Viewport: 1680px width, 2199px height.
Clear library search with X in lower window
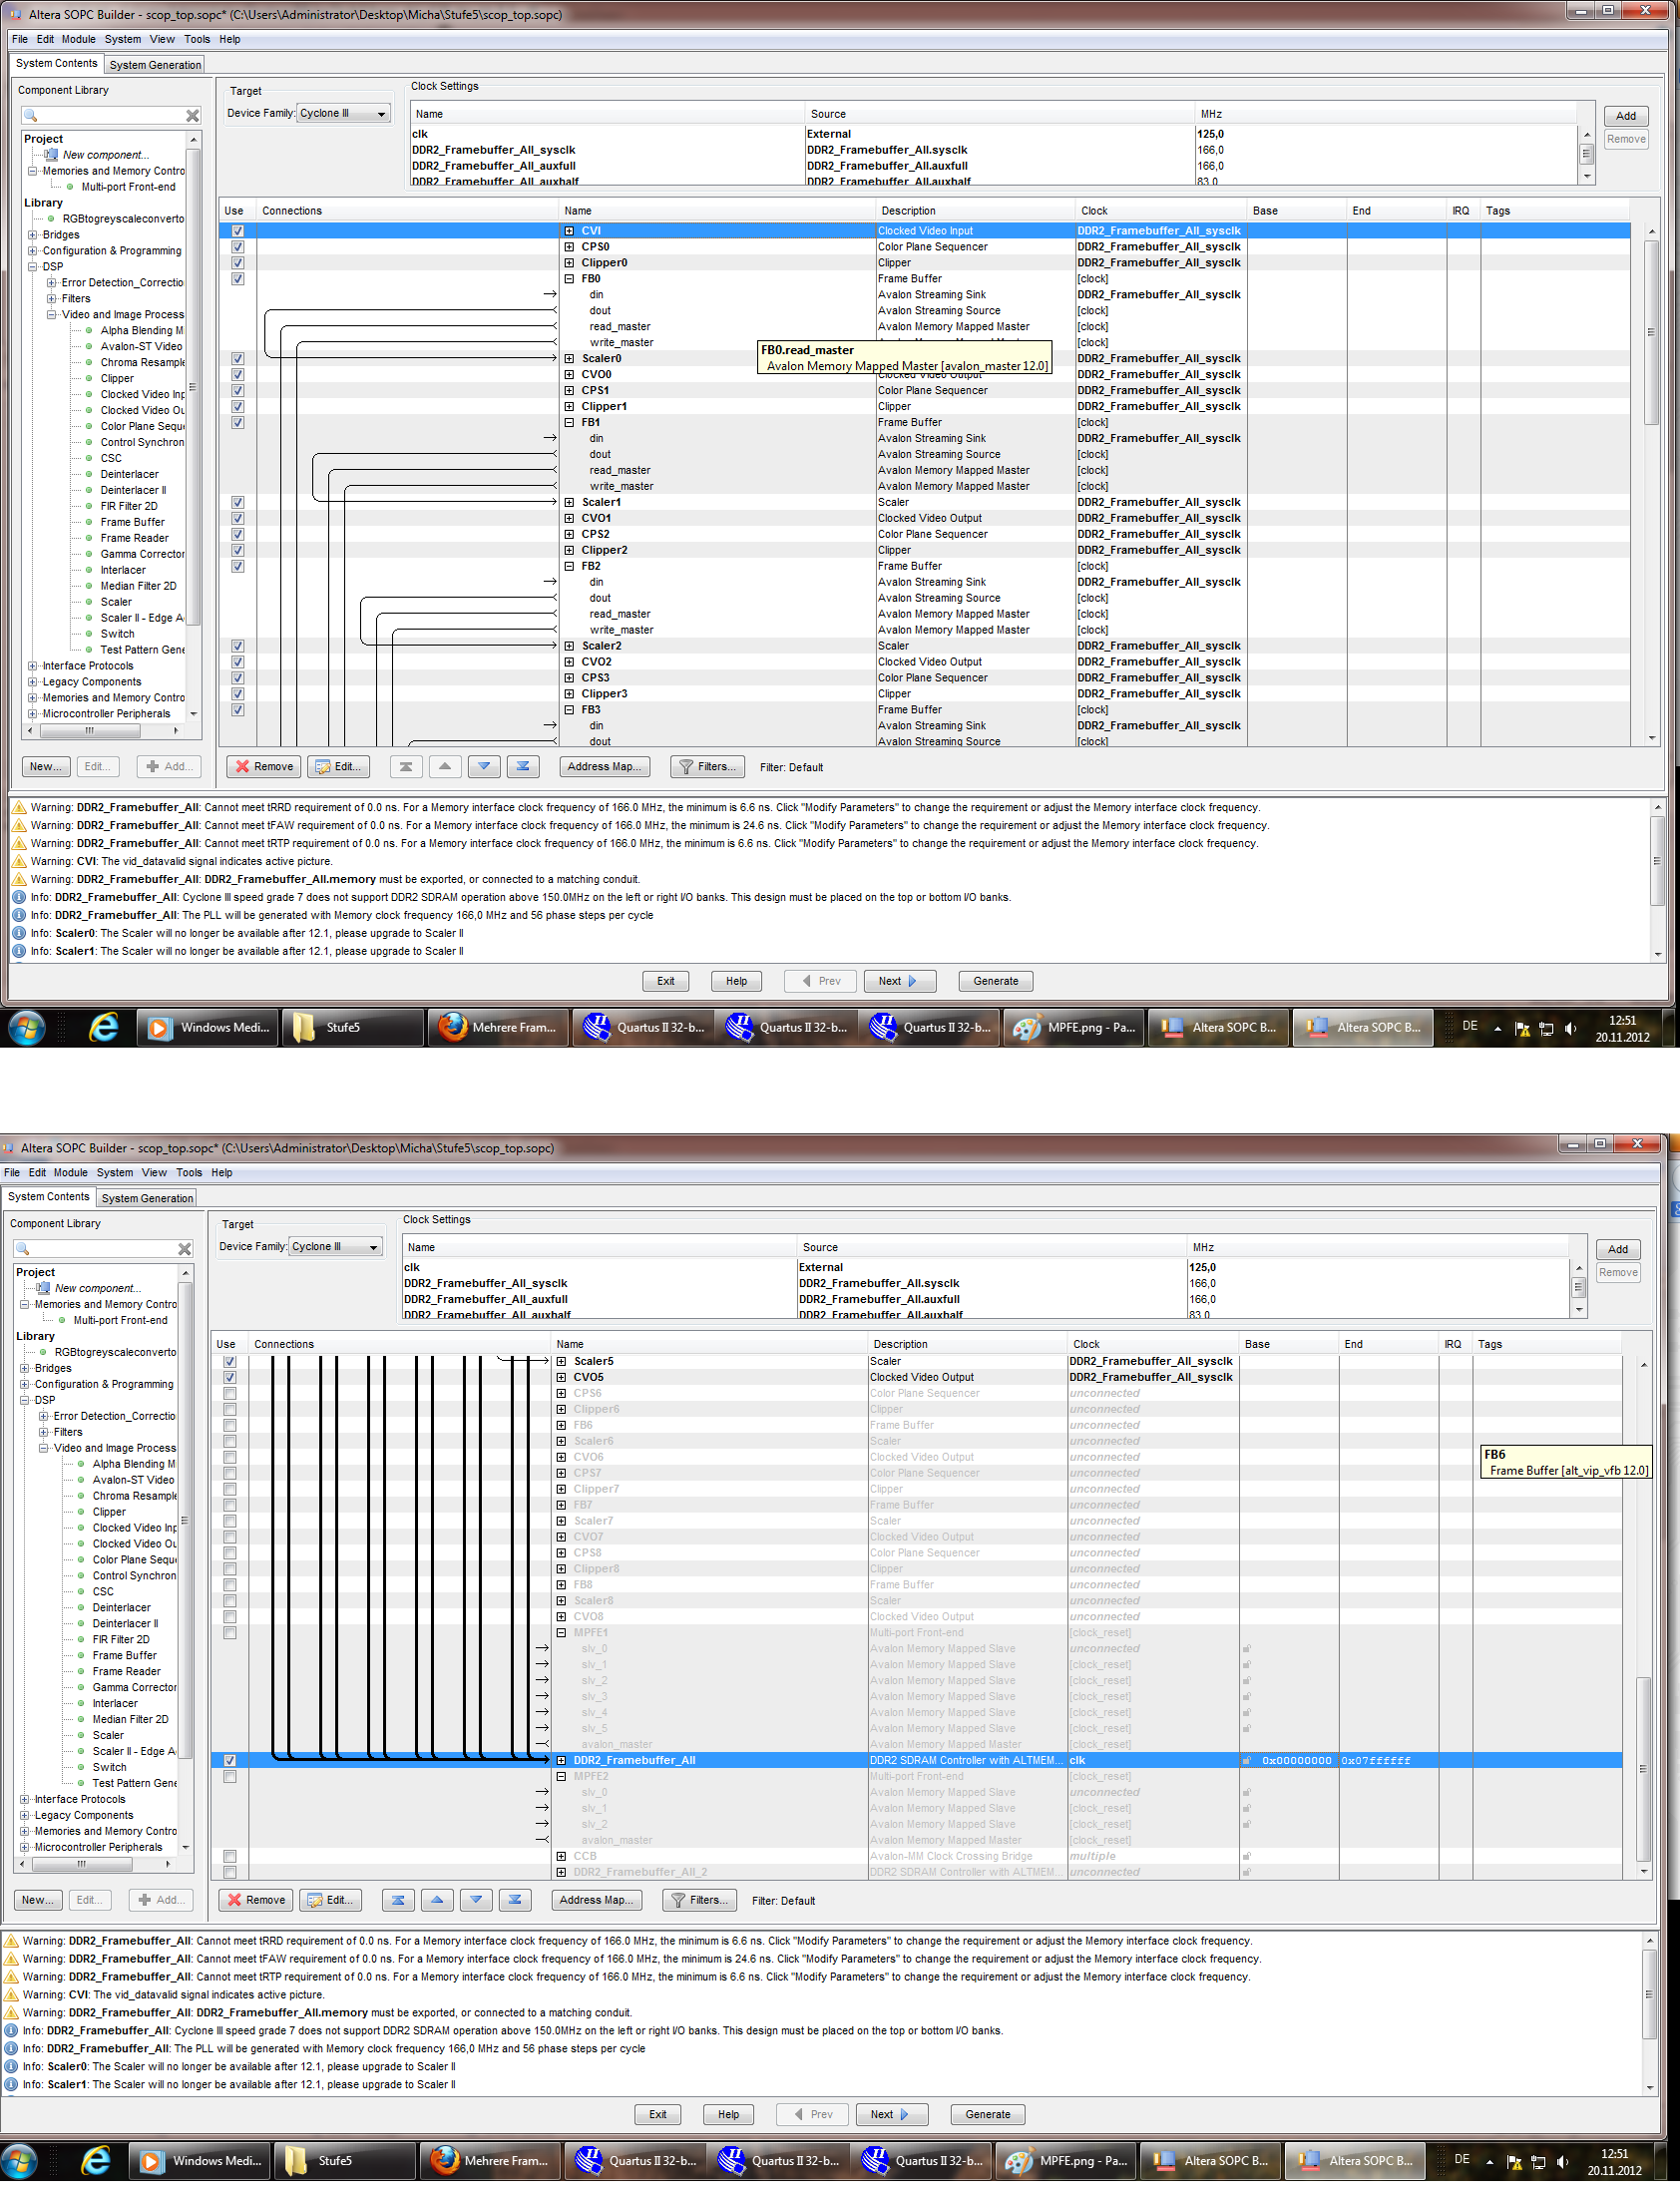(x=184, y=1249)
